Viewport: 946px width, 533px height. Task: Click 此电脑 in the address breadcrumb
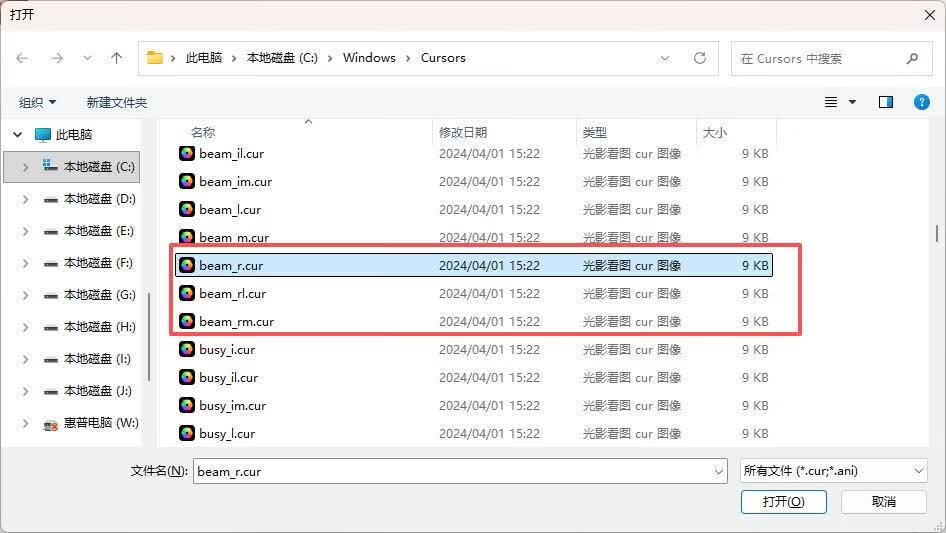(204, 58)
